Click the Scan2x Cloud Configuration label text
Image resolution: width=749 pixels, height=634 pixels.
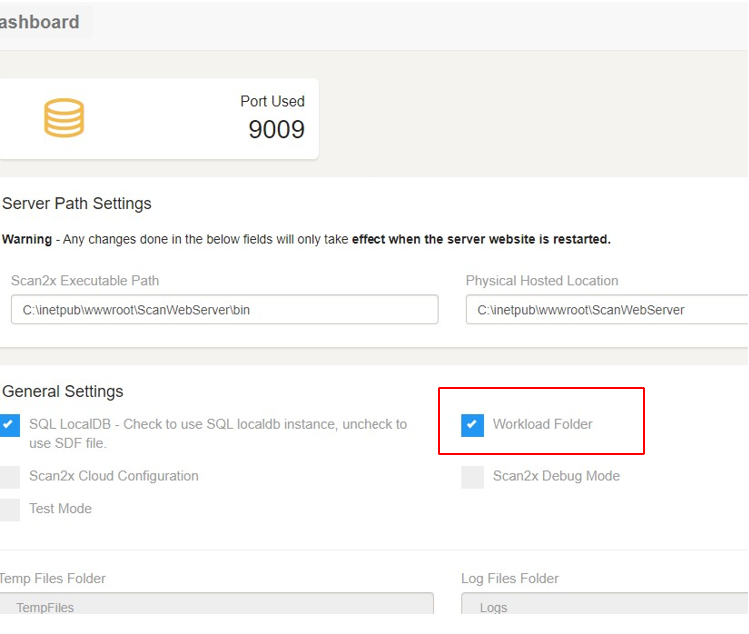113,477
